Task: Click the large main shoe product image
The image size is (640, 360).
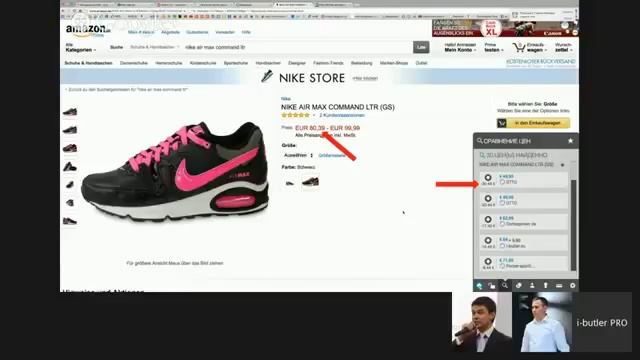Action: click(x=175, y=173)
